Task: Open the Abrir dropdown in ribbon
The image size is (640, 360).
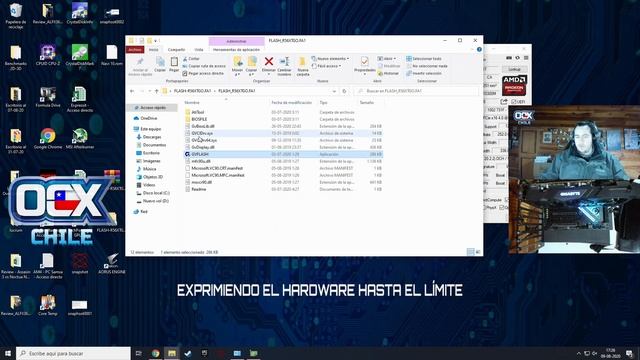Action: pos(387,59)
